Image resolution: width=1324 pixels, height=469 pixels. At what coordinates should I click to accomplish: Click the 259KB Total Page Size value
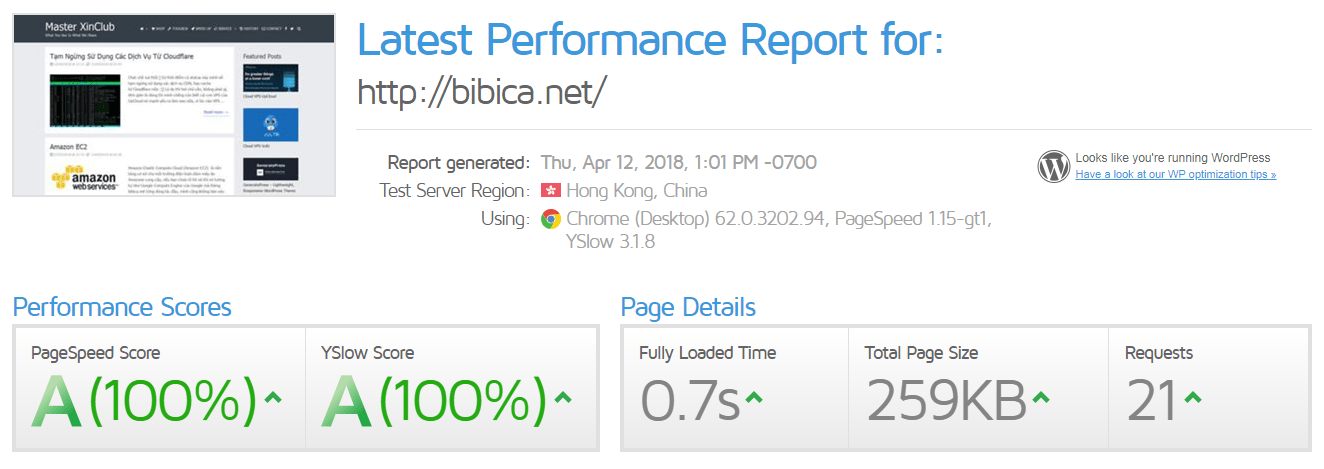pyautogui.click(x=946, y=401)
